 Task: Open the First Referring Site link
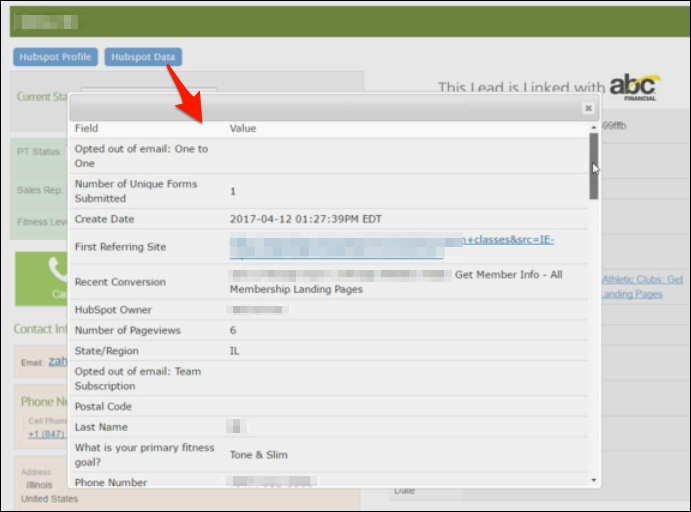(391, 247)
